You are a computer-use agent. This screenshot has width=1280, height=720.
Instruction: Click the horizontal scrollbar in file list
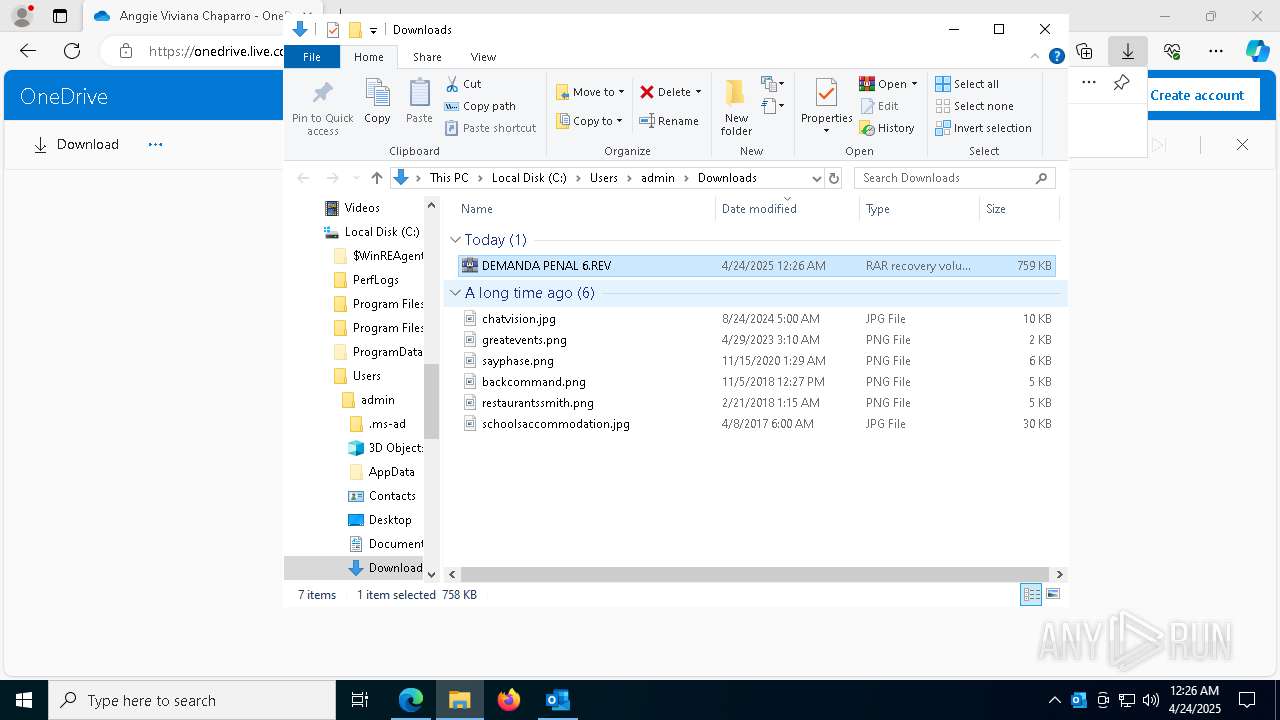755,575
